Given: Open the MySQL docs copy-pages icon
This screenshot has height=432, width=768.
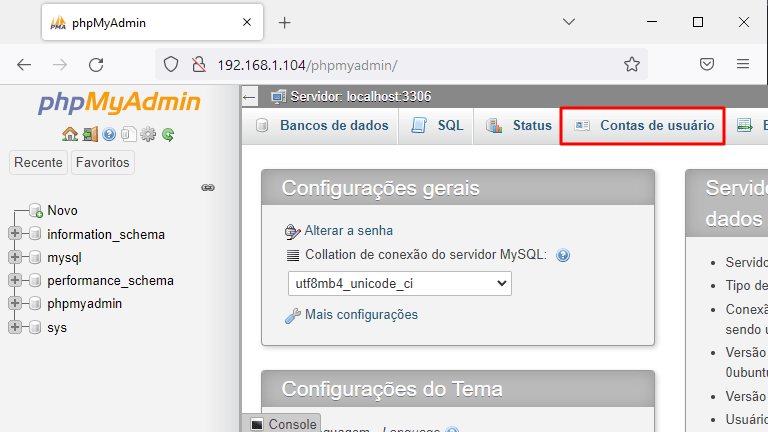Looking at the screenshot, I should pyautogui.click(x=128, y=134).
